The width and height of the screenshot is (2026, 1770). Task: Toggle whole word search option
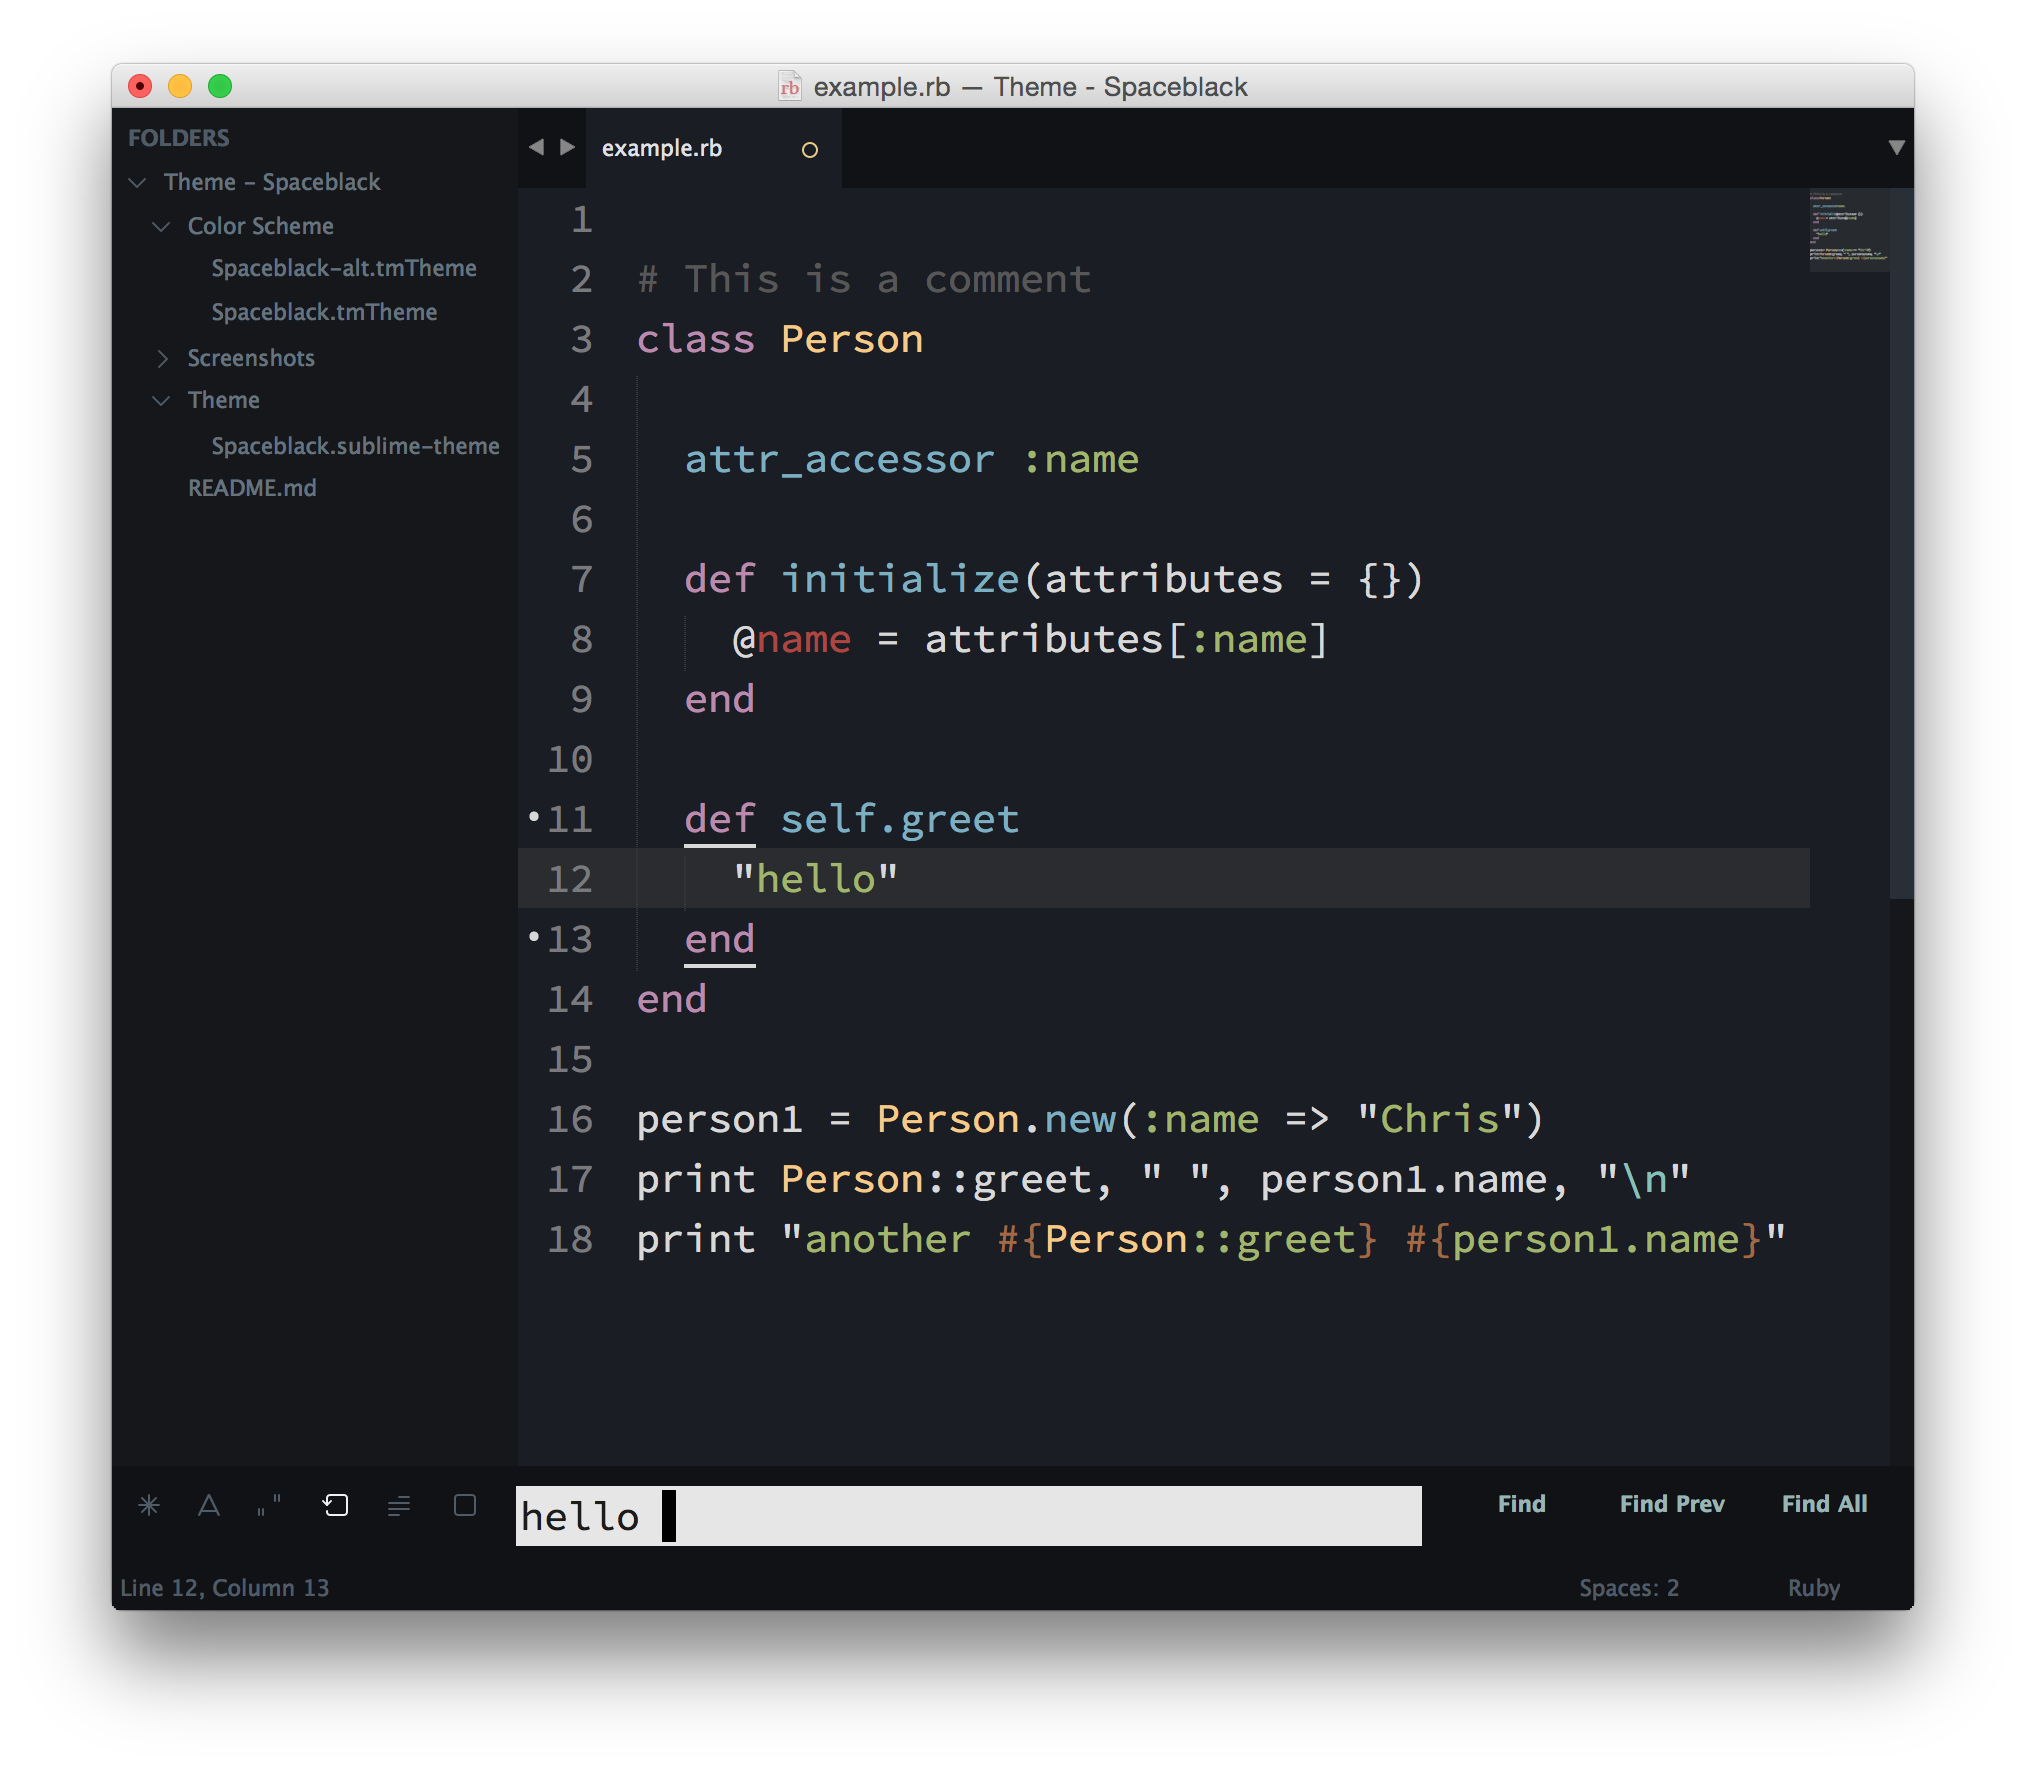click(x=269, y=1505)
